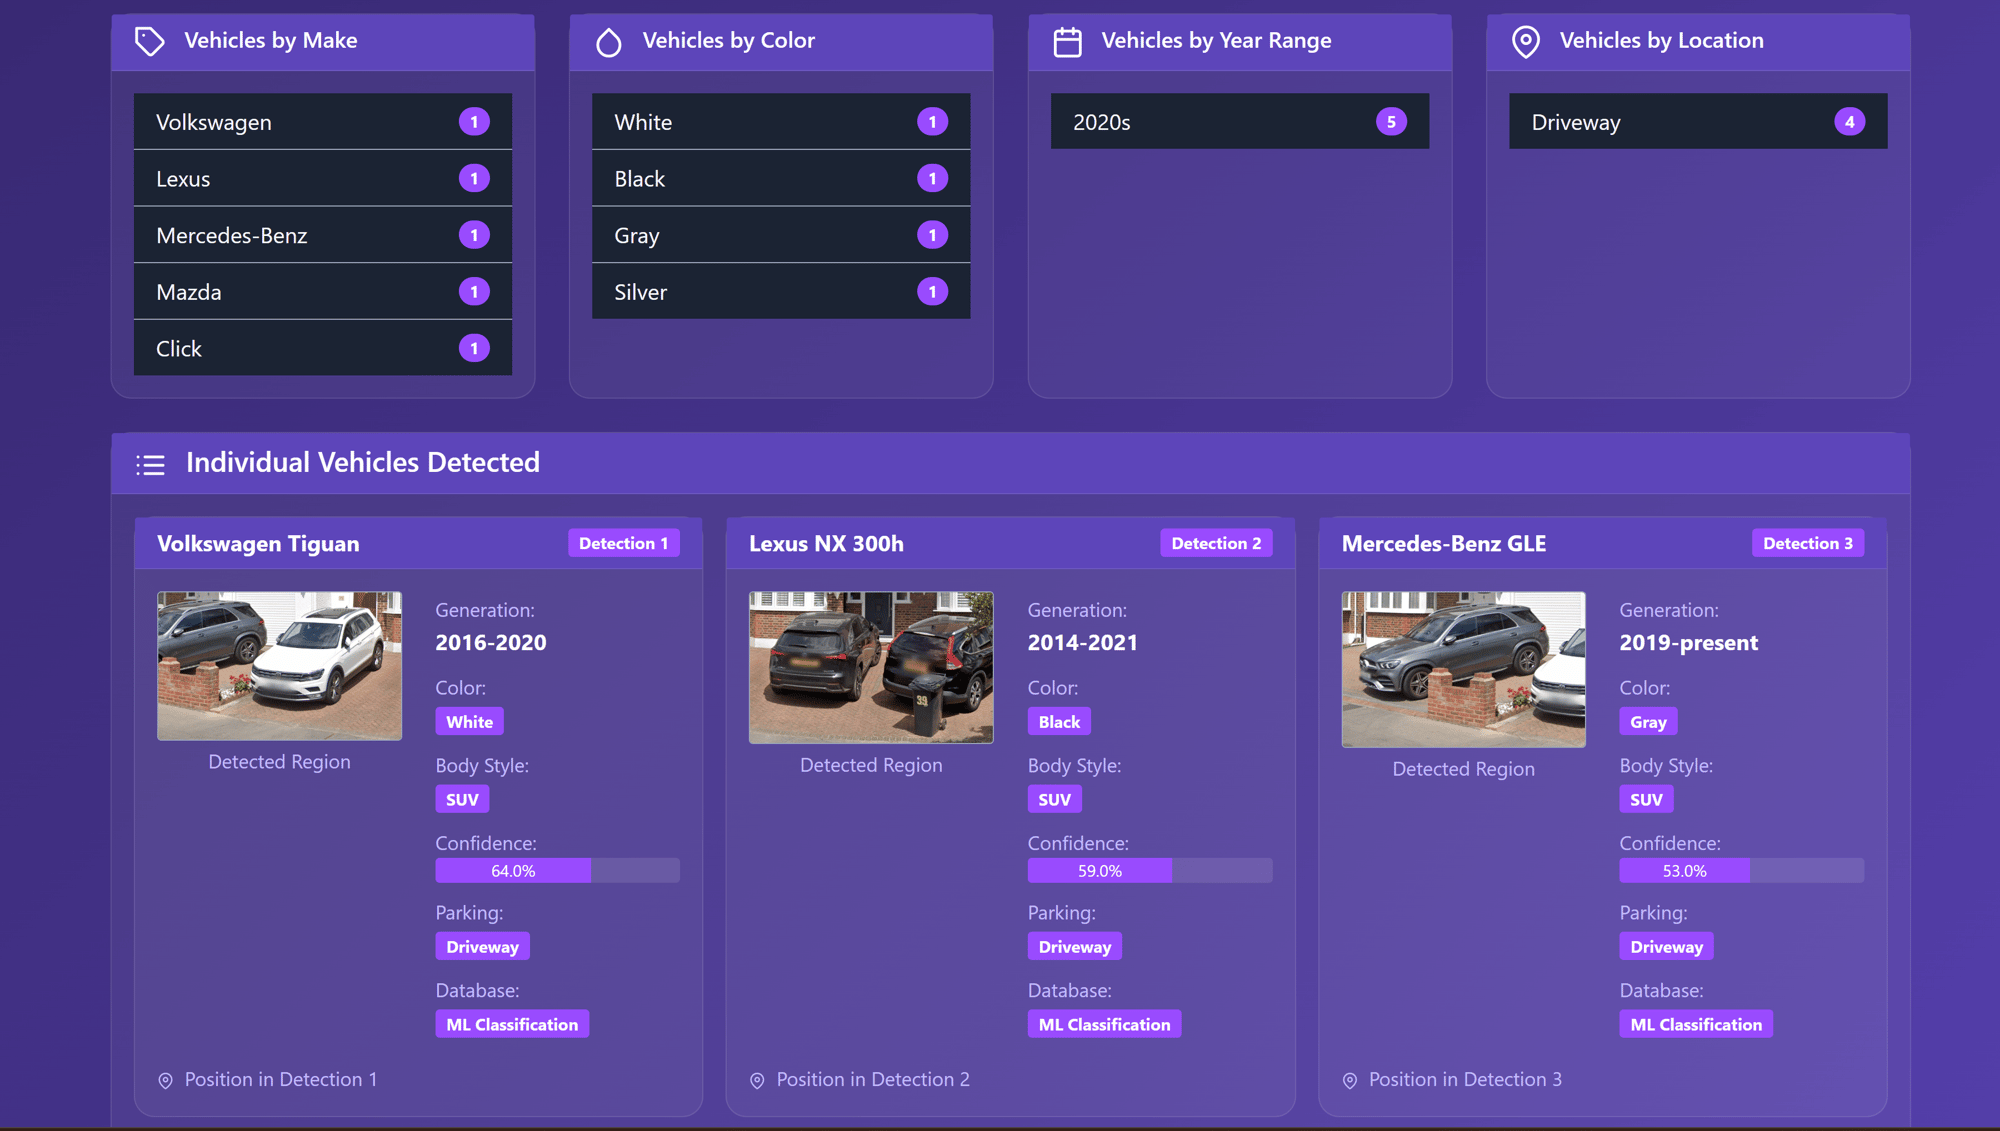Open the Volkswagen Tiguan detected region thumbnail
Image resolution: width=2000 pixels, height=1131 pixels.
280,666
